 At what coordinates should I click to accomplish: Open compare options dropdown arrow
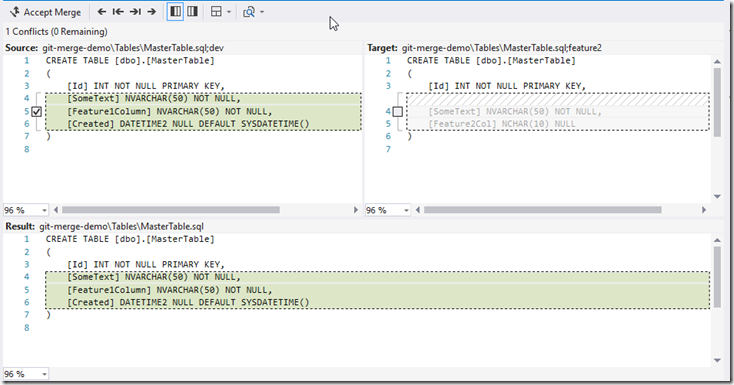pos(262,12)
